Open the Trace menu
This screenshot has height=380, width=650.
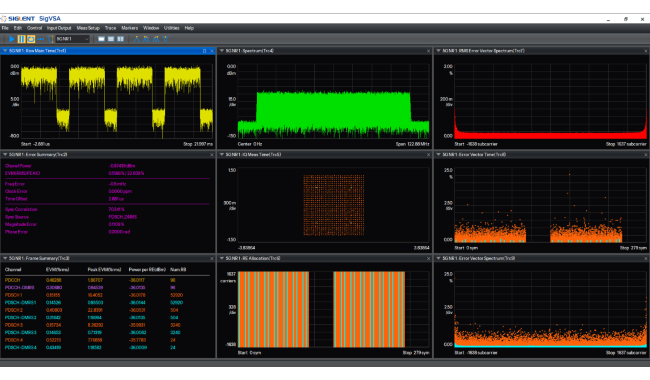pos(110,28)
